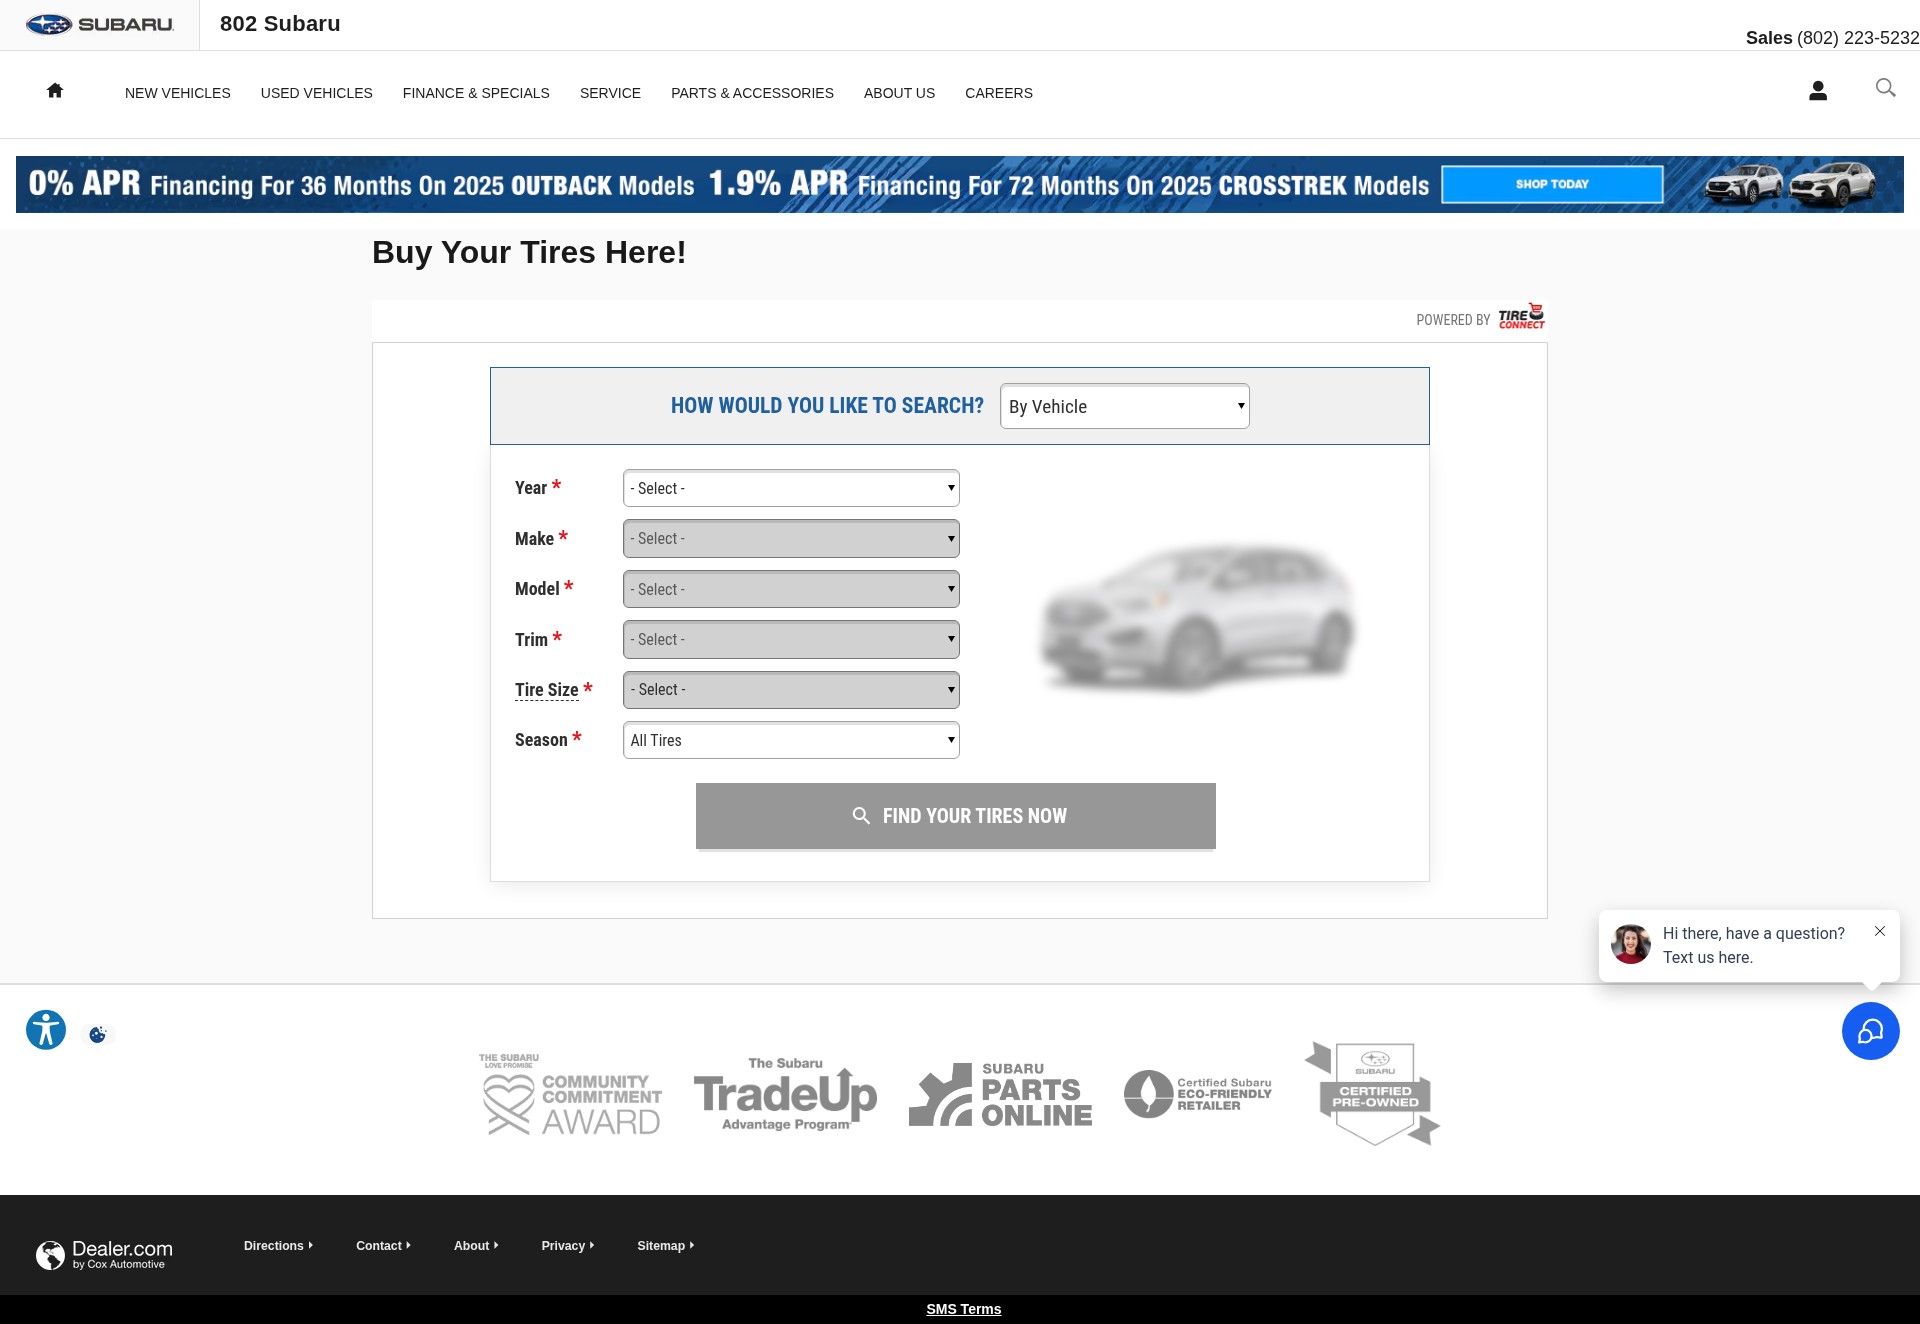Open the Used Vehicles menu
The height and width of the screenshot is (1324, 1920).
pos(317,93)
